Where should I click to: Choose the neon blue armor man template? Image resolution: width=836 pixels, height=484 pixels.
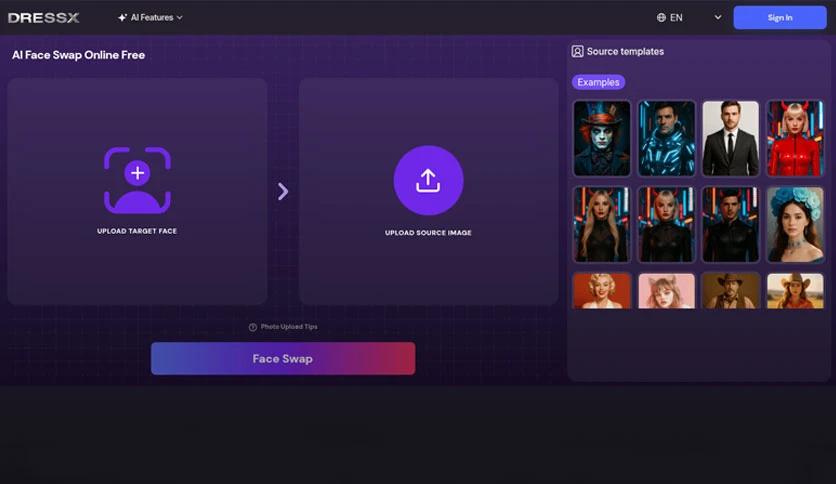pos(666,138)
